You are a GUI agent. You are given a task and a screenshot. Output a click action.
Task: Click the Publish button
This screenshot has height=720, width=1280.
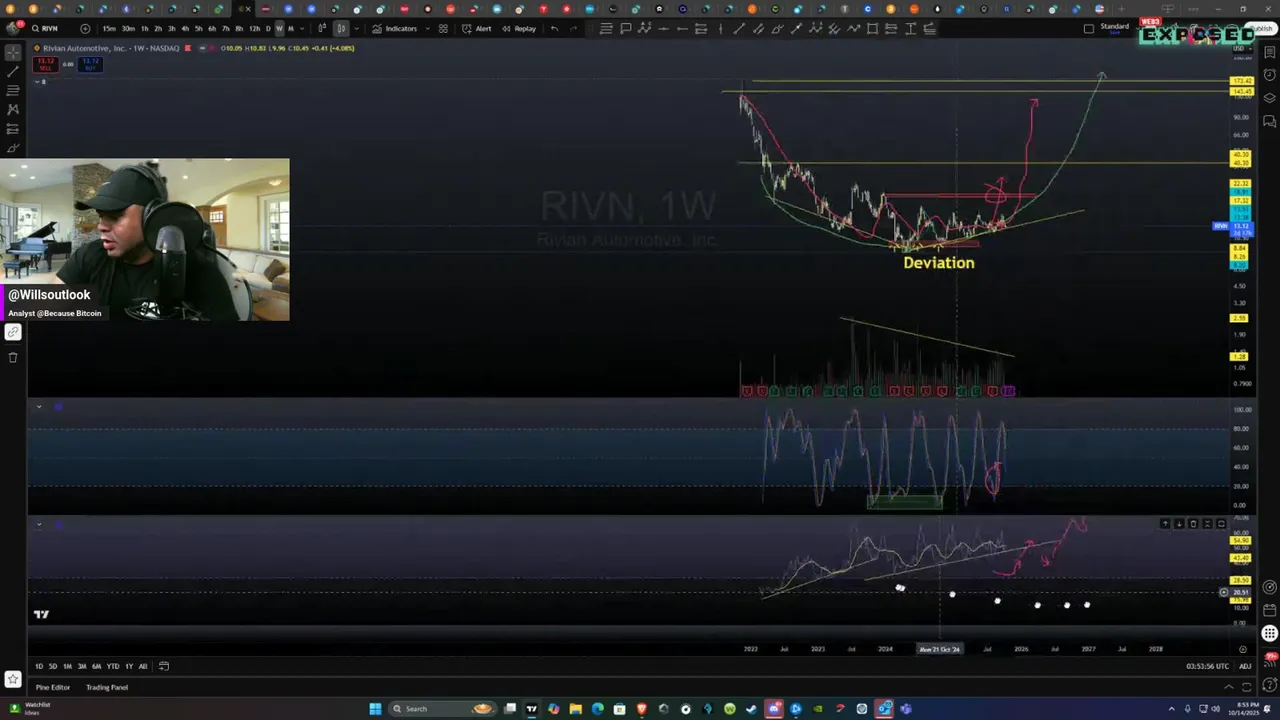tap(1260, 28)
